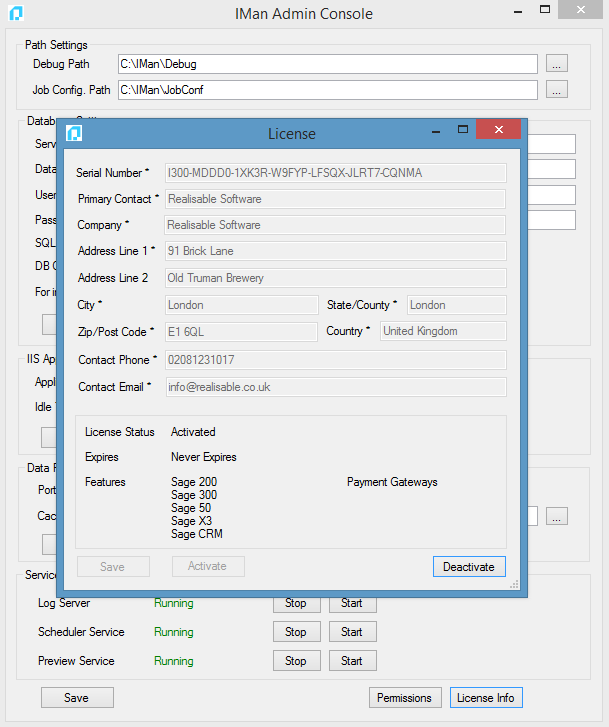
Task: Stop the Scheduler Service
Action: click(x=296, y=632)
